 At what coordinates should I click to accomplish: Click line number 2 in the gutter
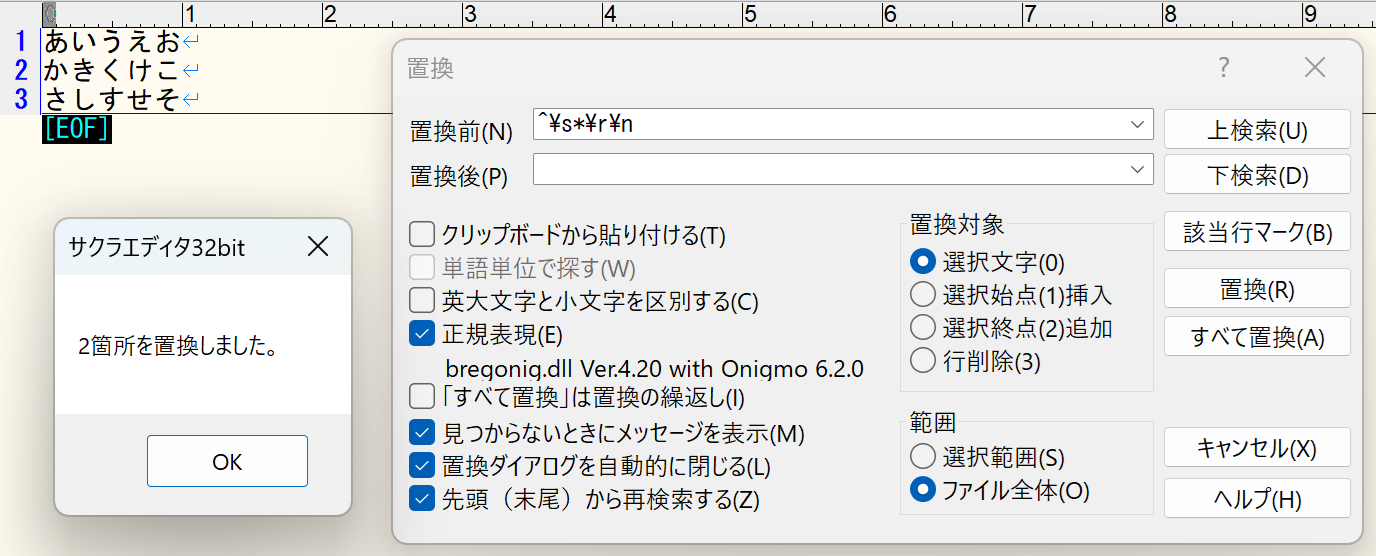(21, 70)
